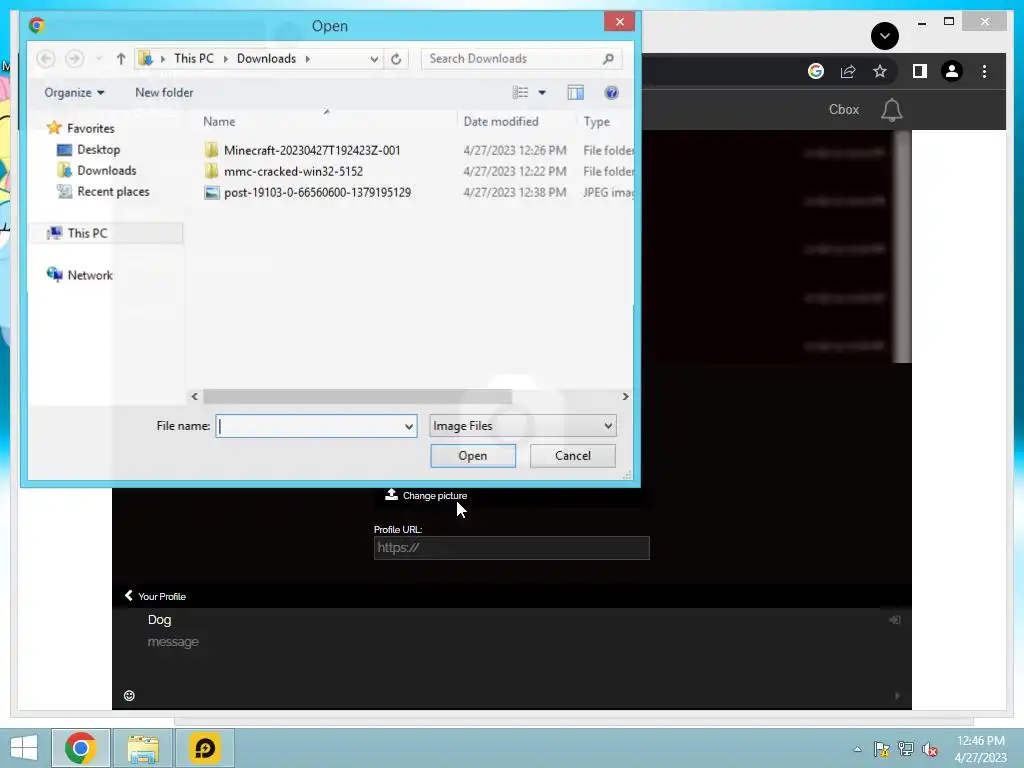Share this page with Chrome's share icon
The width and height of the screenshot is (1024, 768).
point(848,71)
